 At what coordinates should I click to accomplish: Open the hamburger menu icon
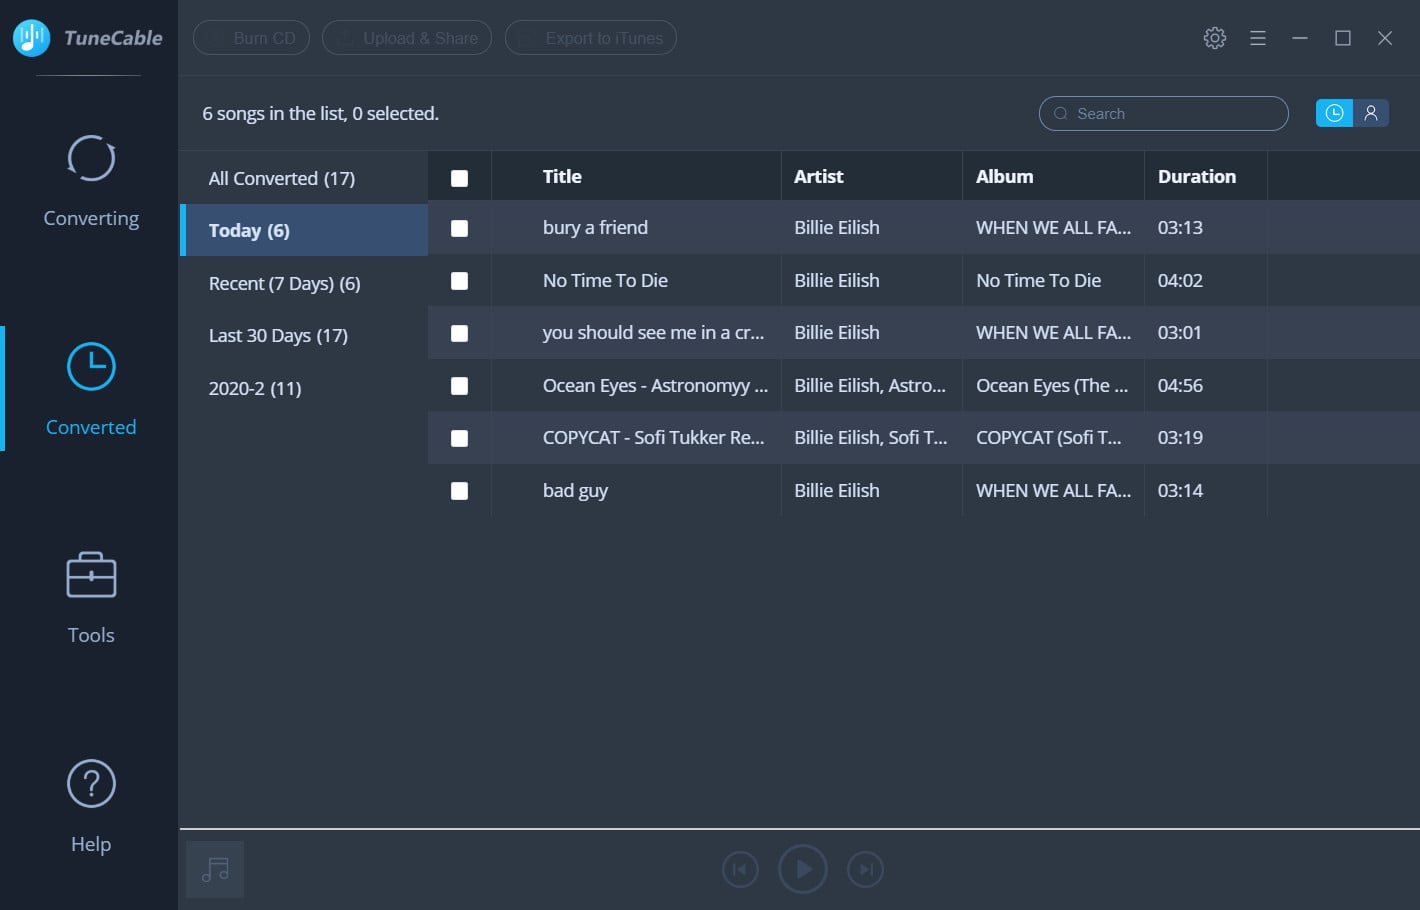[1258, 38]
